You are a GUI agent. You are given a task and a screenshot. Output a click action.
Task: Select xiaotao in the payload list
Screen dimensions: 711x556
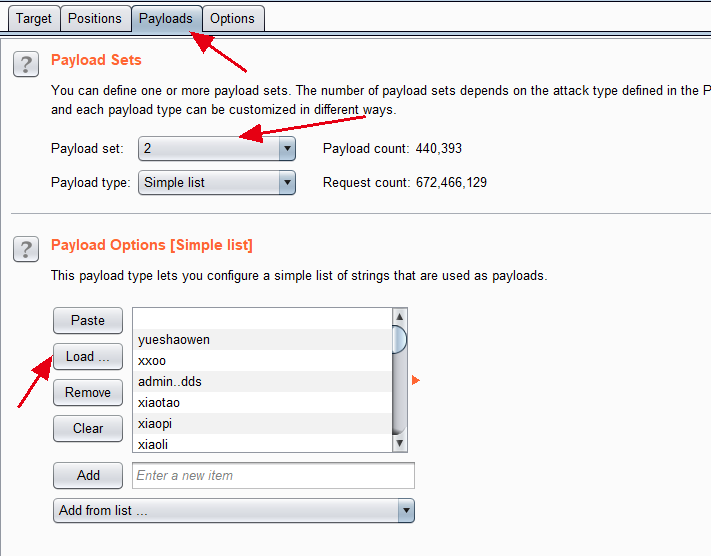(x=262, y=402)
